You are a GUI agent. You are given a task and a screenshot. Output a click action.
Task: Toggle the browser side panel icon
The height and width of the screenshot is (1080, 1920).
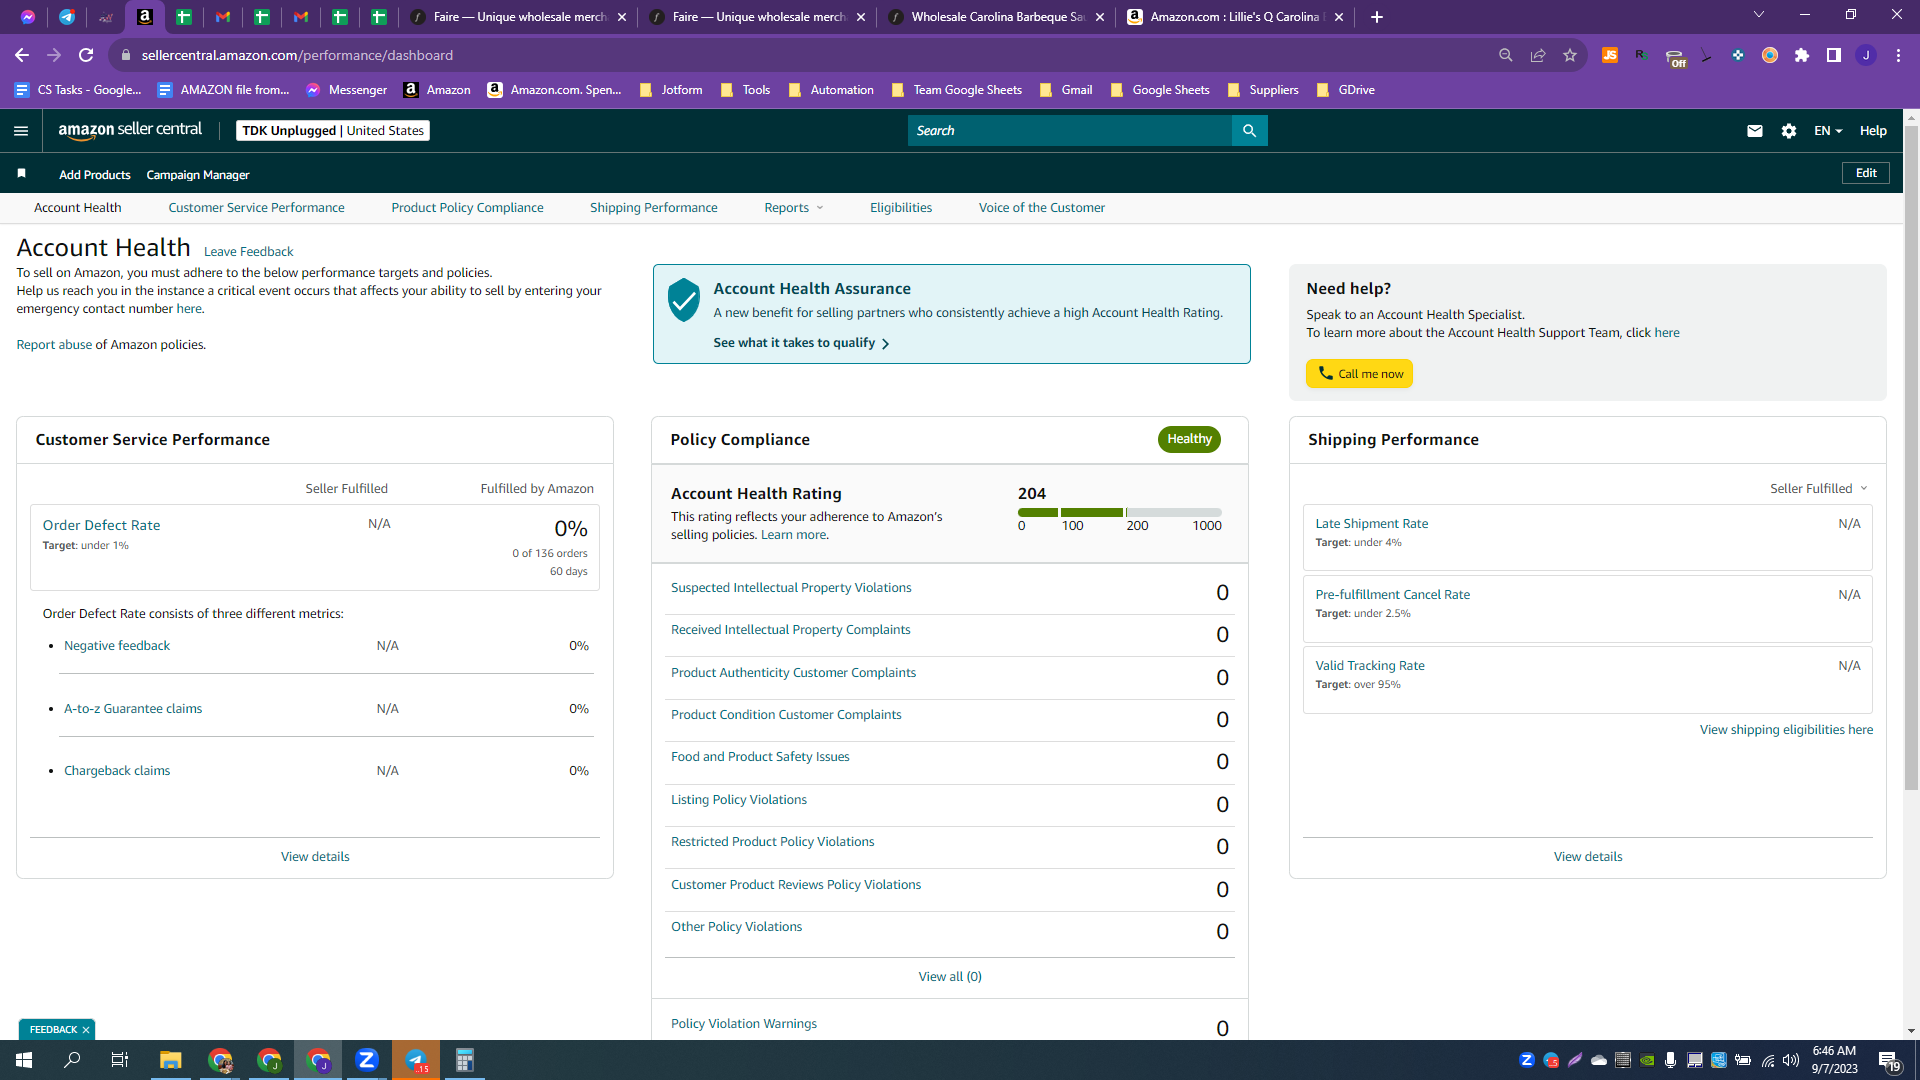pyautogui.click(x=1834, y=55)
